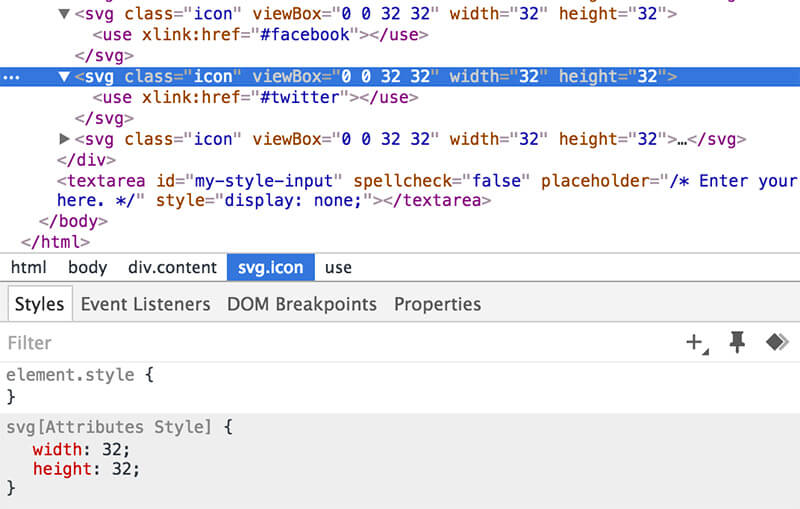Screen dimensions: 800x509
Task: Select use in the breadcrumb bar
Action: (338, 267)
